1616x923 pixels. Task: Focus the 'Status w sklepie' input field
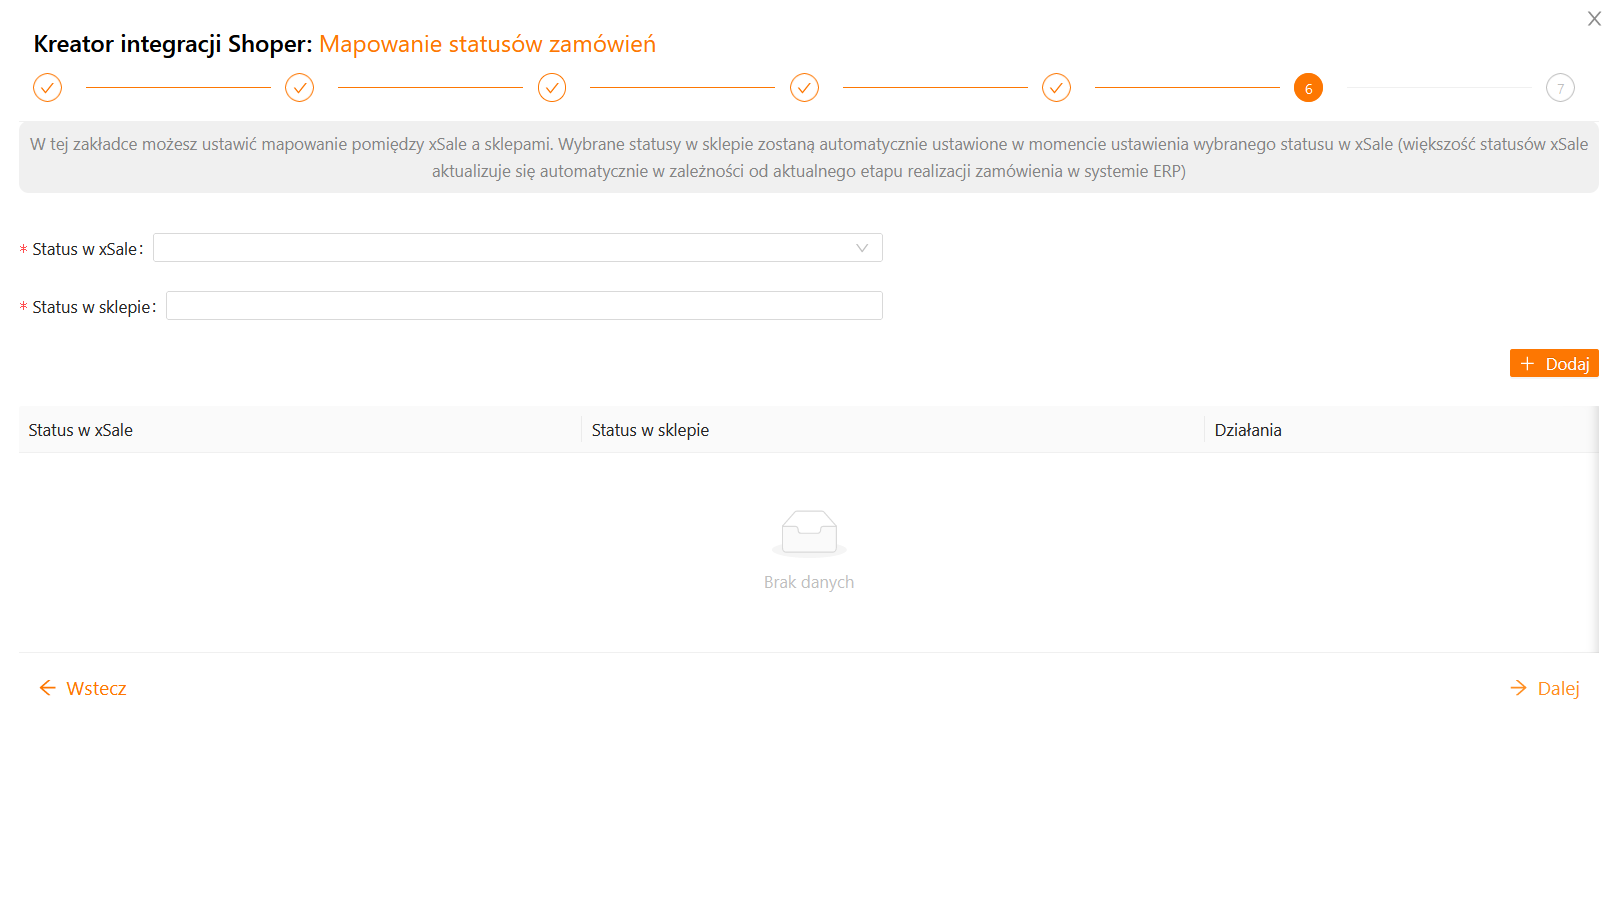[524, 306]
